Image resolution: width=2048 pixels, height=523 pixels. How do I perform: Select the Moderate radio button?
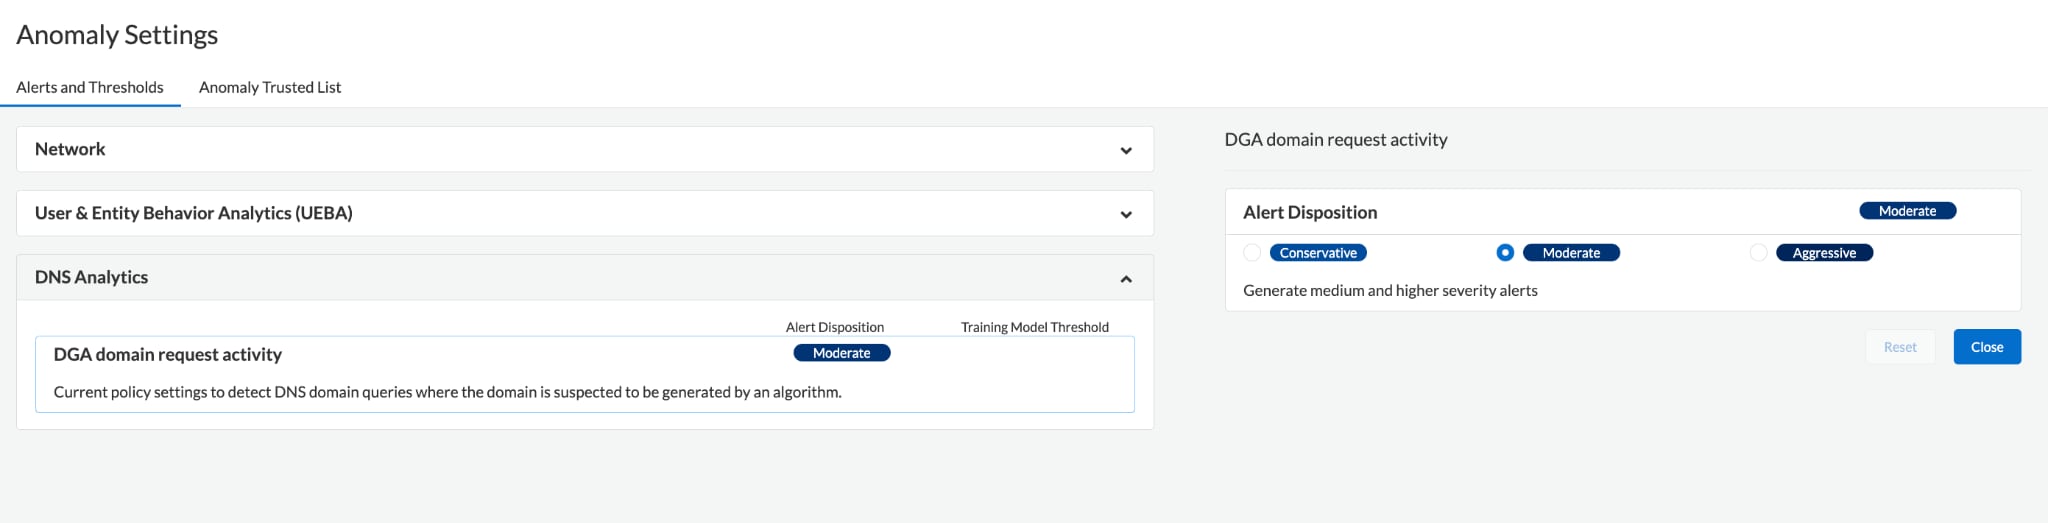coord(1505,253)
